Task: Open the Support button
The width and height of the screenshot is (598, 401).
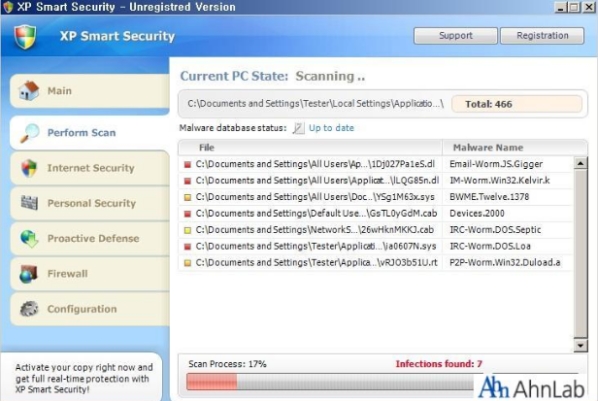Action: point(455,35)
